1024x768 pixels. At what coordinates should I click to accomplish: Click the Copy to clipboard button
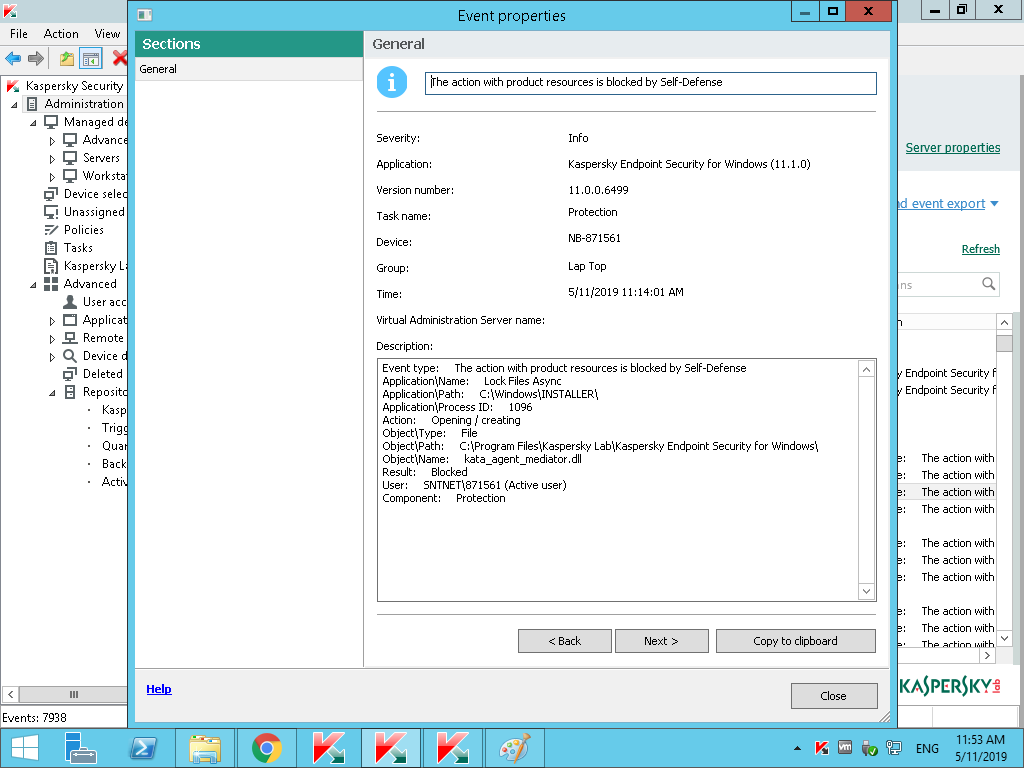(795, 641)
